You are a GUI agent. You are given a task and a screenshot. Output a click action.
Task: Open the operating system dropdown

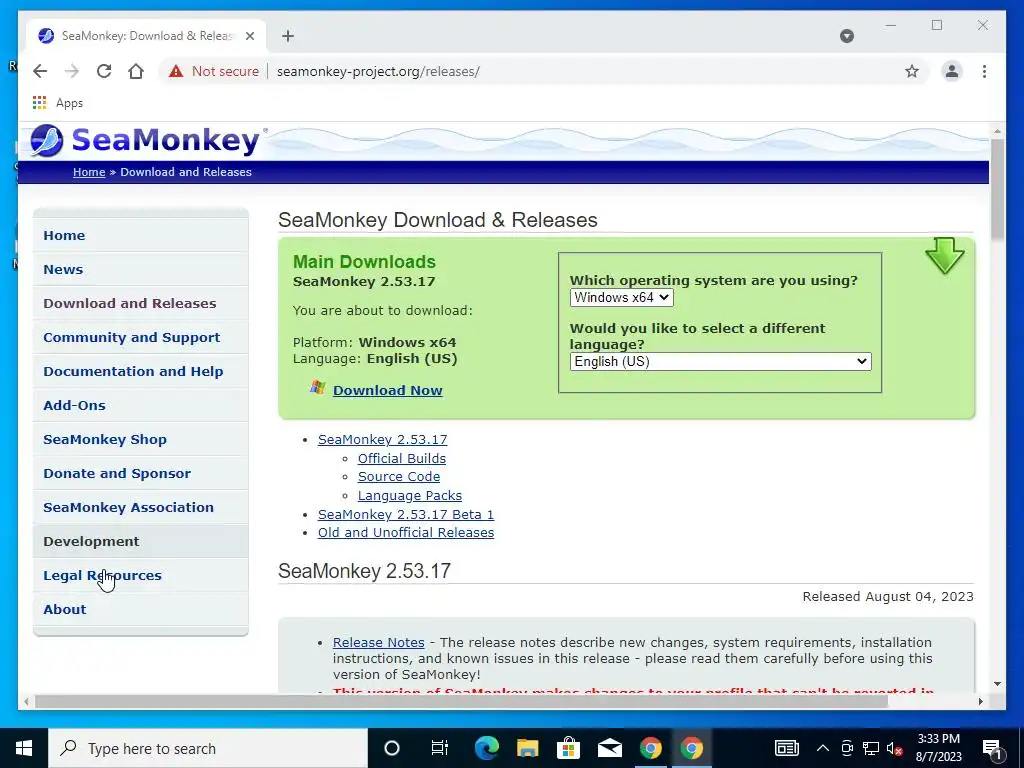(621, 298)
